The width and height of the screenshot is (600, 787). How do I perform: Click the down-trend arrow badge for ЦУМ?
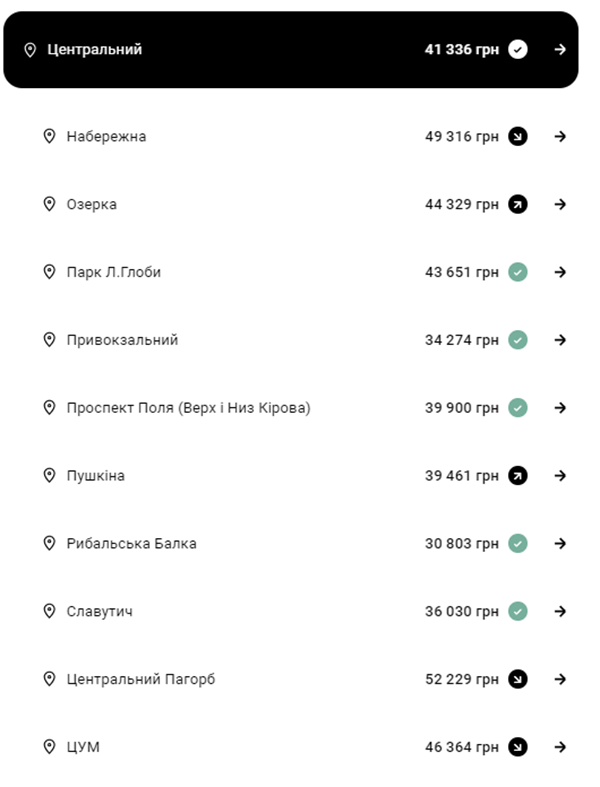pyautogui.click(x=517, y=747)
